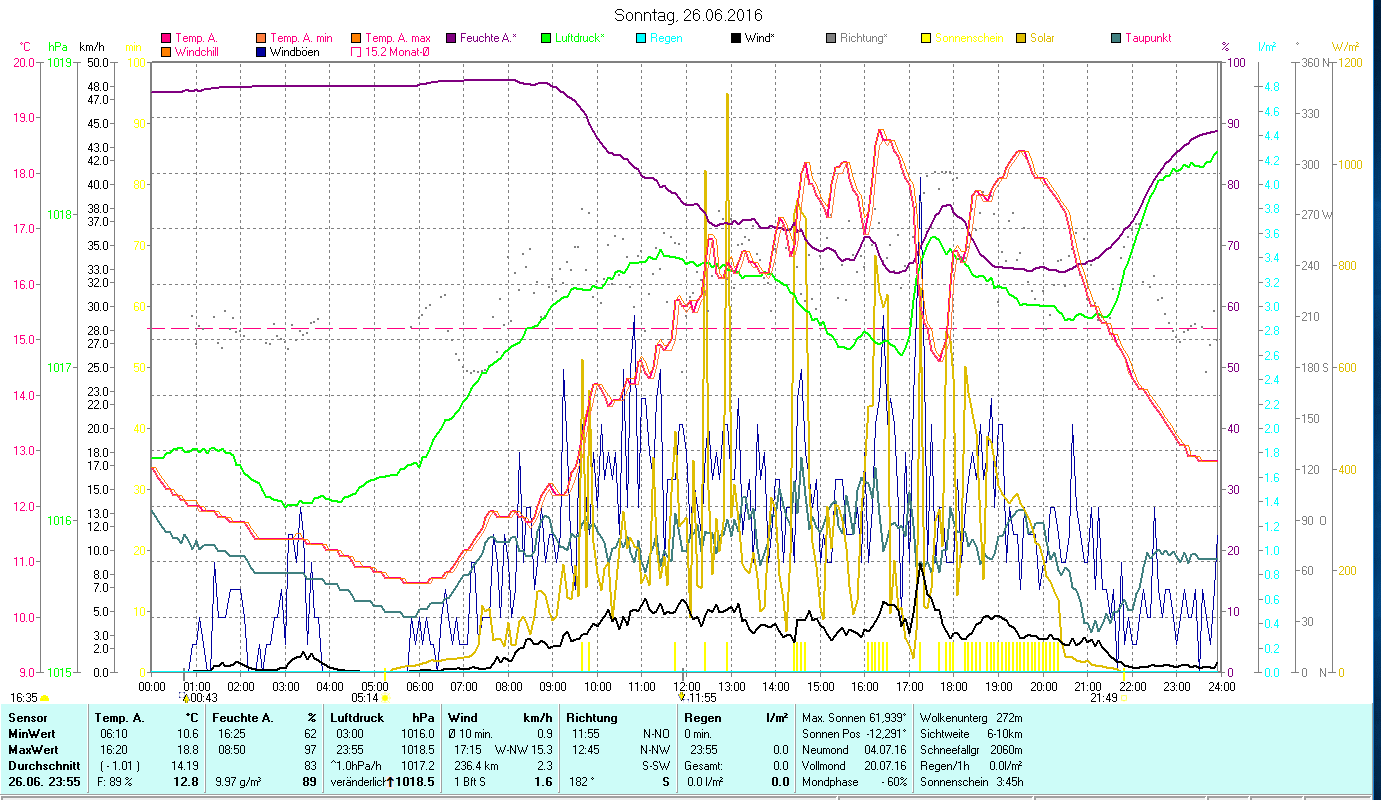The height and width of the screenshot is (800, 1381).
Task: Click the purple Feuchte A.* legend swatch
Action: (x=451, y=39)
